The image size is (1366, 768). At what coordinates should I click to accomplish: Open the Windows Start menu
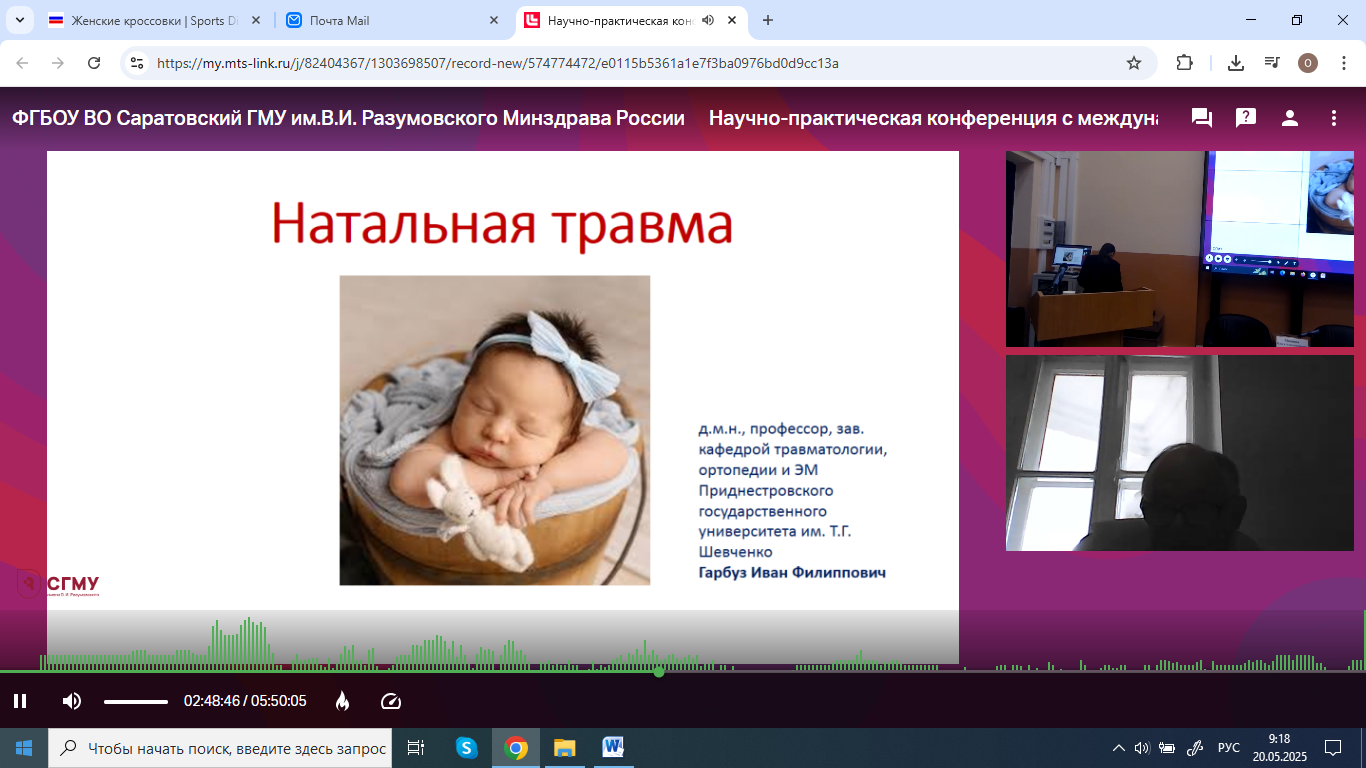(24, 748)
